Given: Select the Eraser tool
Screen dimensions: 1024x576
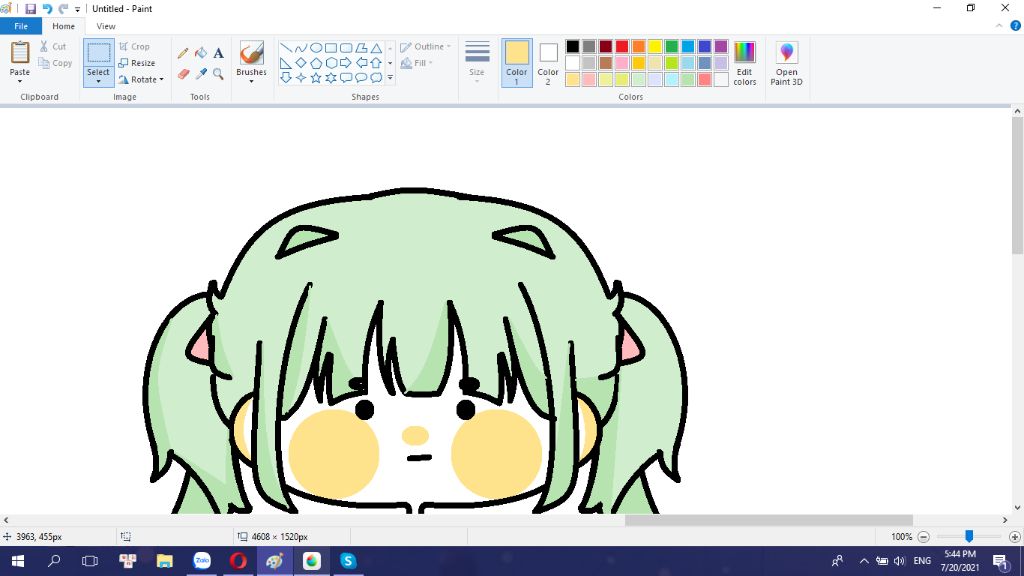Looking at the screenshot, I should tap(183, 74).
